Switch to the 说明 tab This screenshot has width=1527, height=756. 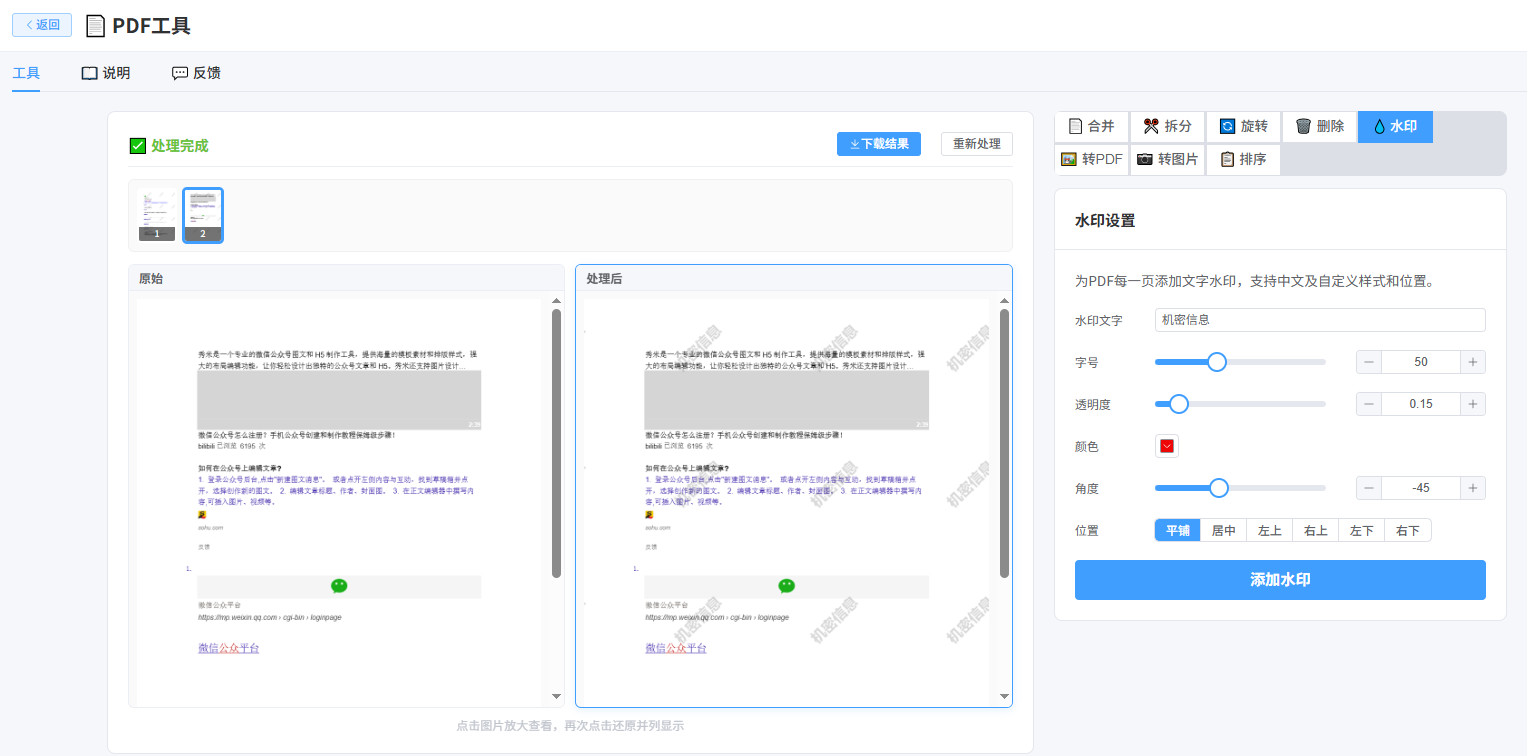tap(105, 73)
